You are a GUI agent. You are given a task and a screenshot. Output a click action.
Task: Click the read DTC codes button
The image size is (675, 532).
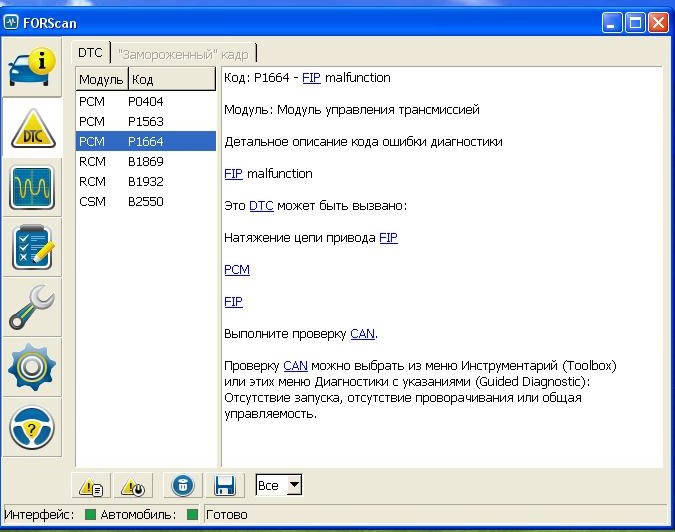91,486
